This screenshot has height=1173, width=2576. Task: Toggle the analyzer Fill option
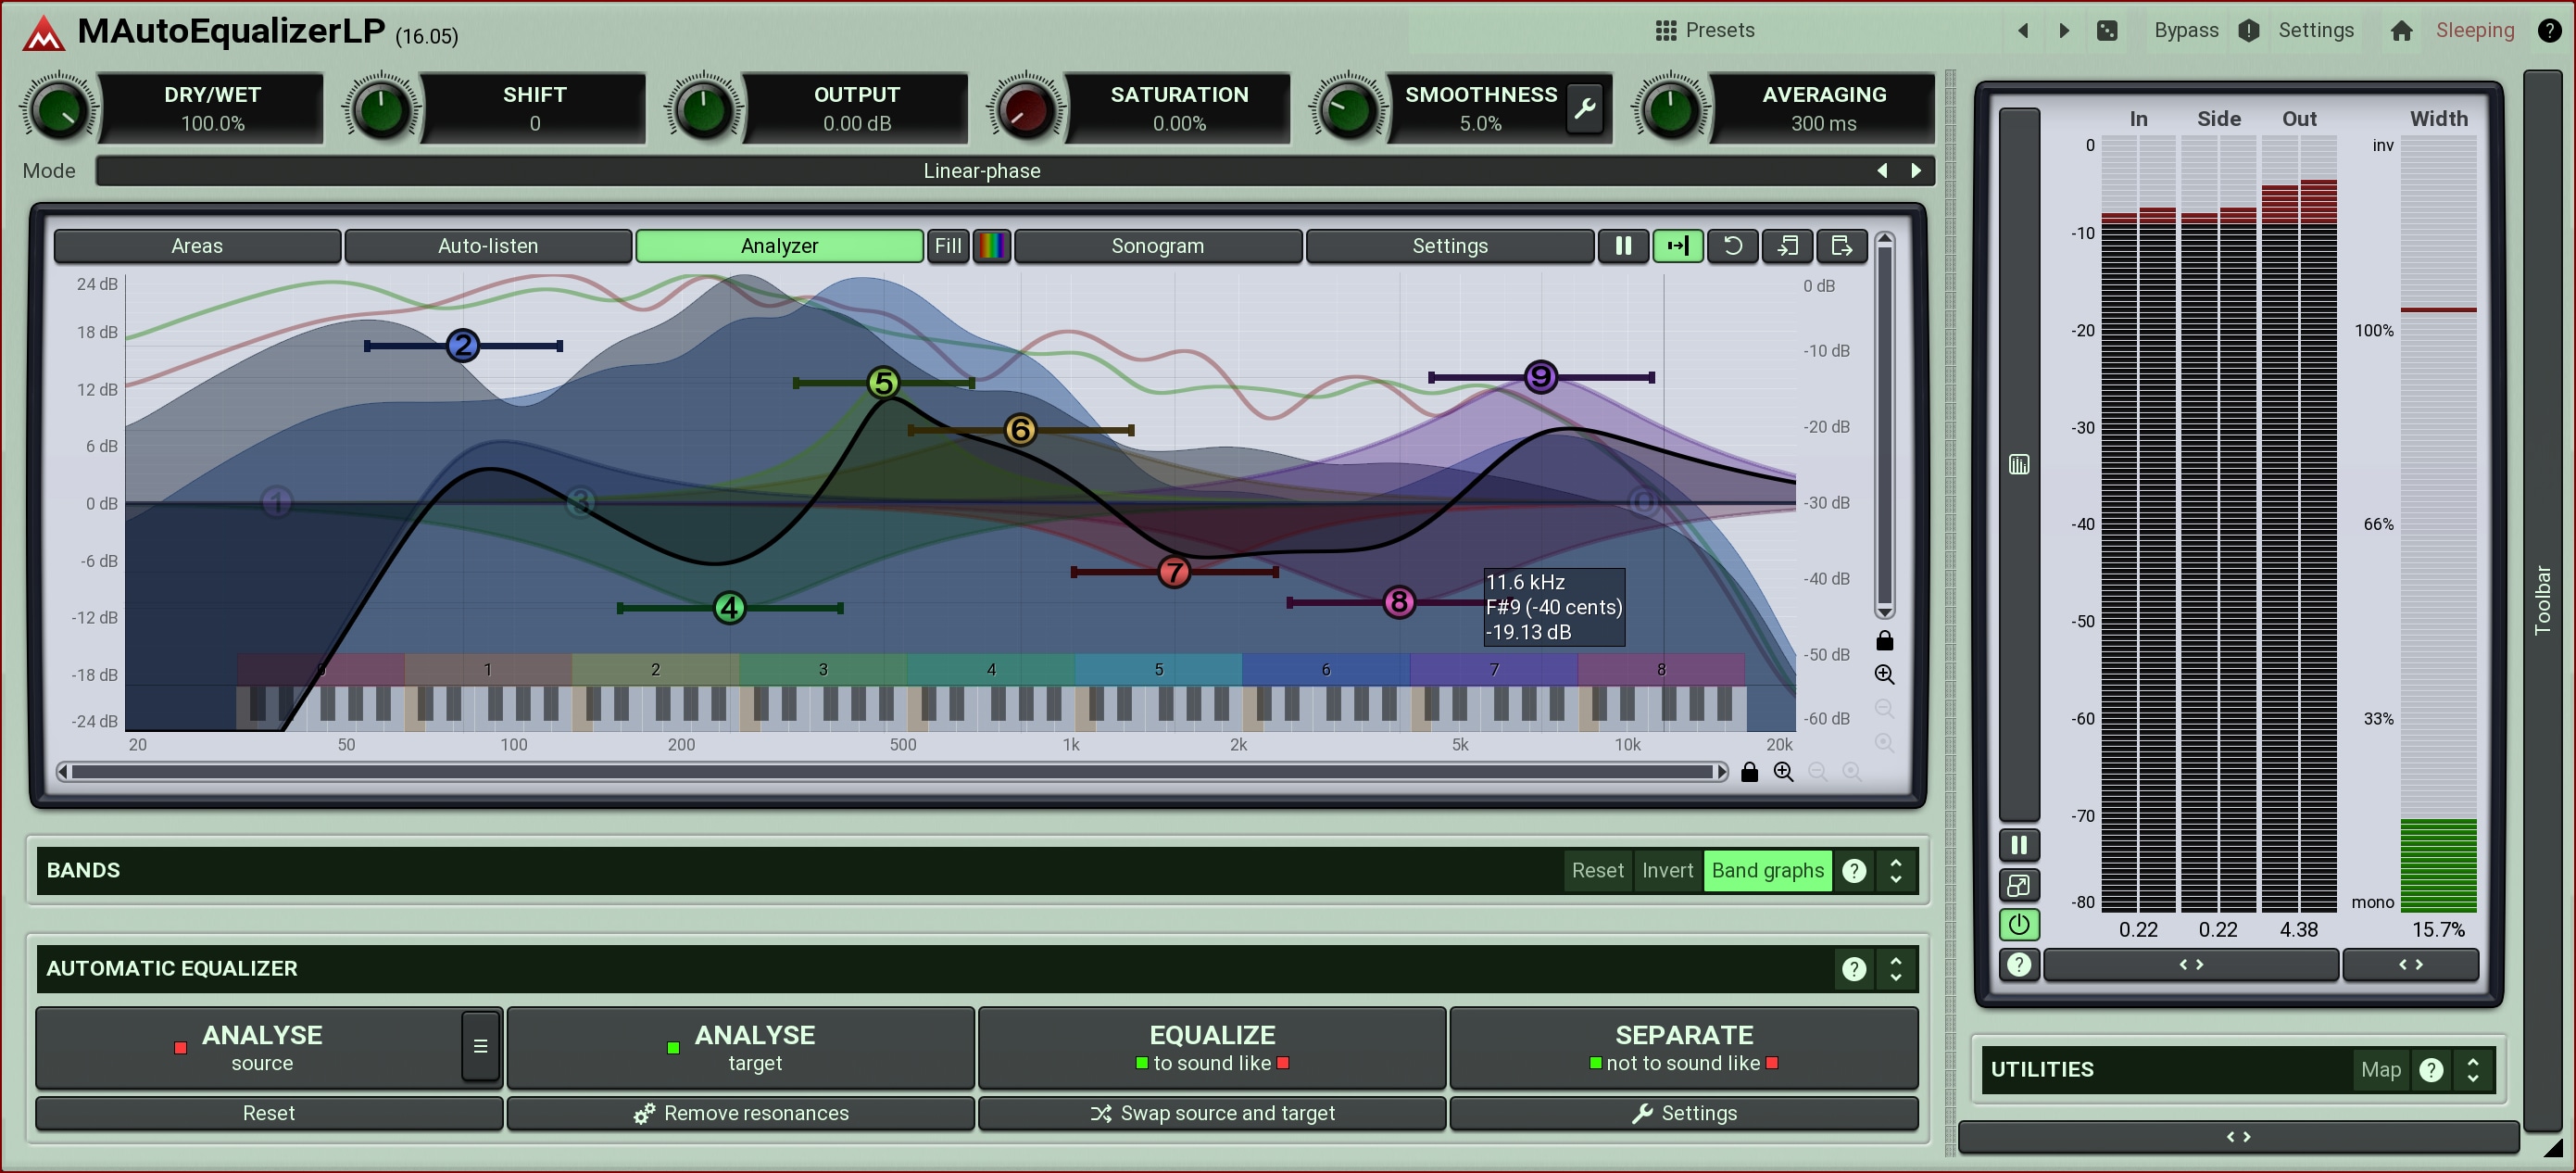click(x=948, y=246)
